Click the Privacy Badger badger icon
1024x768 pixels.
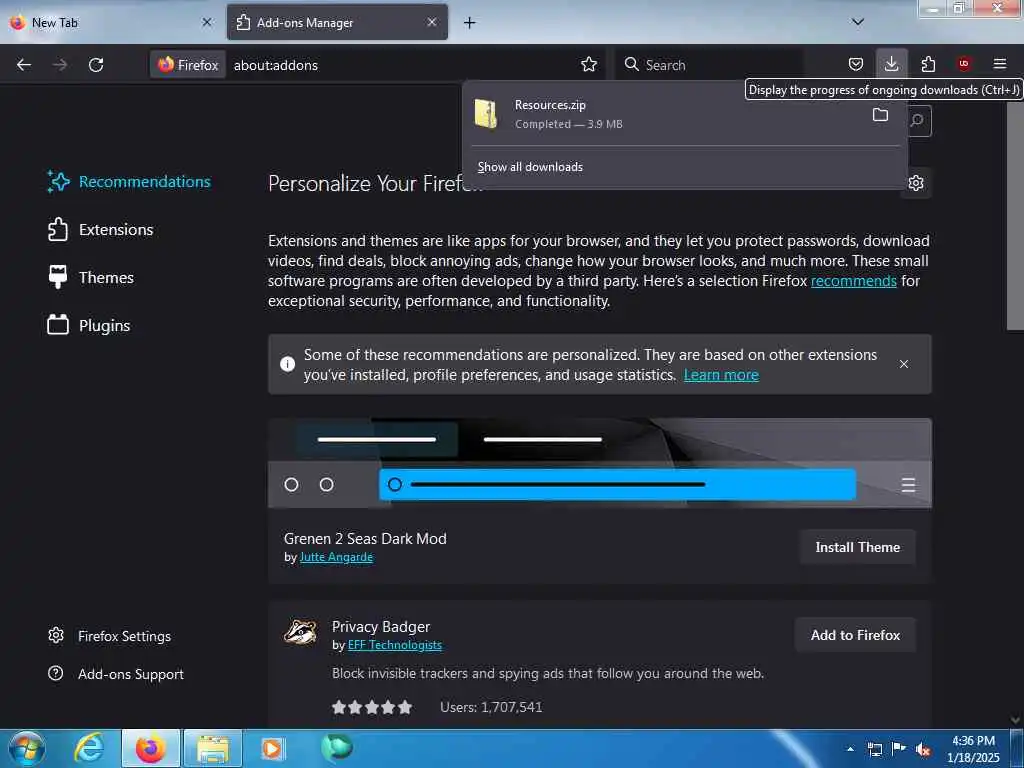300,632
